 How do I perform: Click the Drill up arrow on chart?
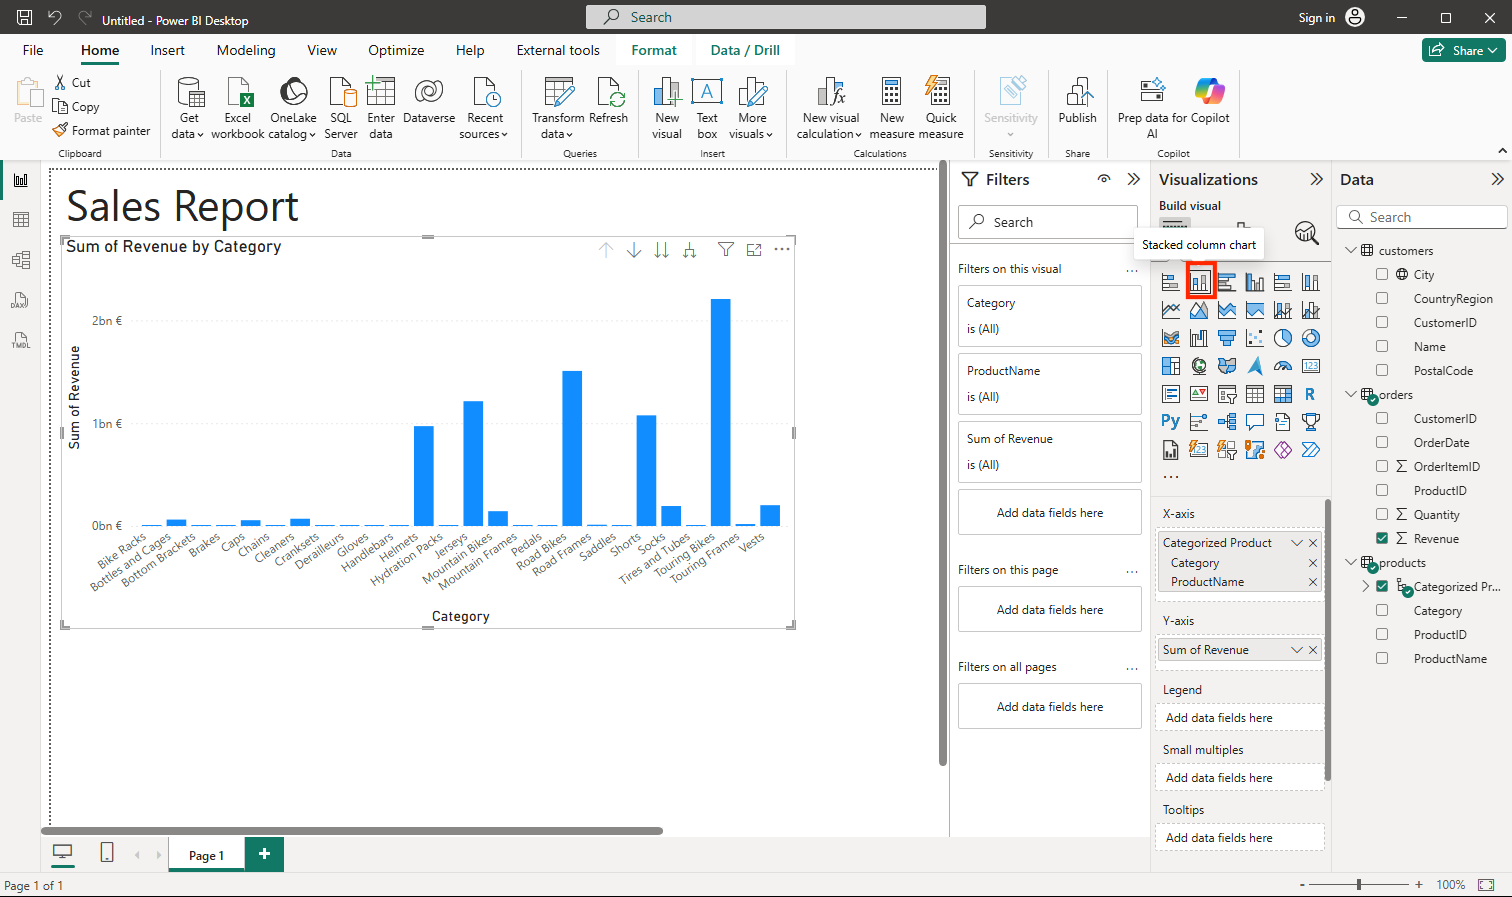click(x=606, y=250)
